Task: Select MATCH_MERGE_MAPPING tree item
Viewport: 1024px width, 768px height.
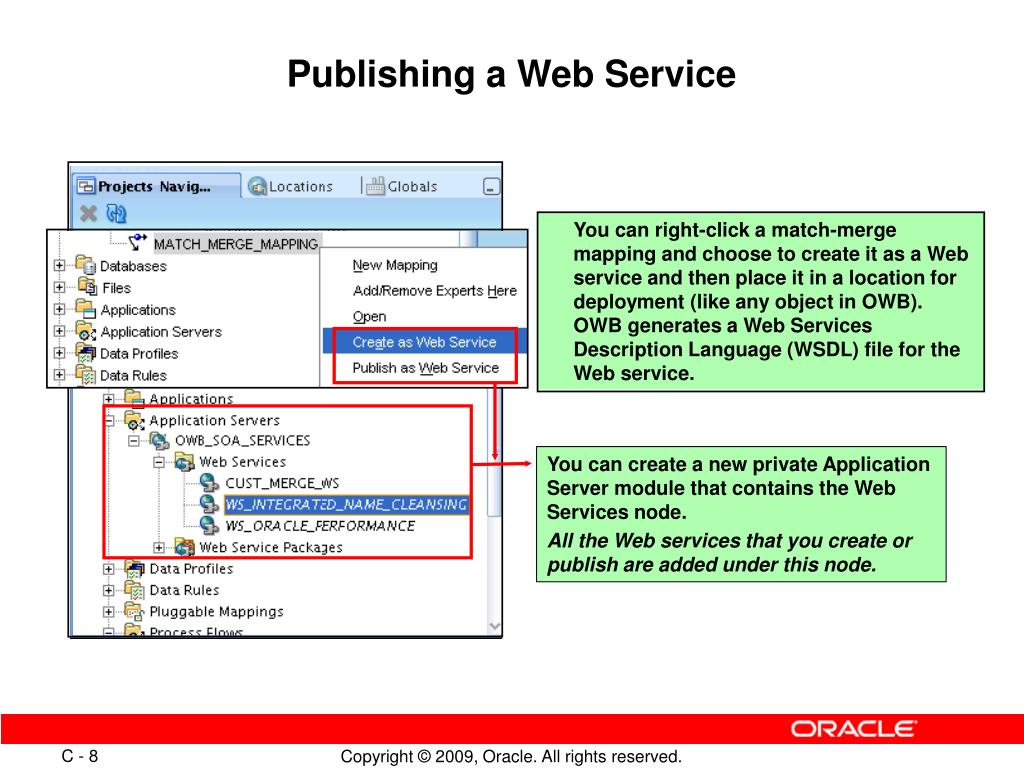Action: click(x=236, y=244)
